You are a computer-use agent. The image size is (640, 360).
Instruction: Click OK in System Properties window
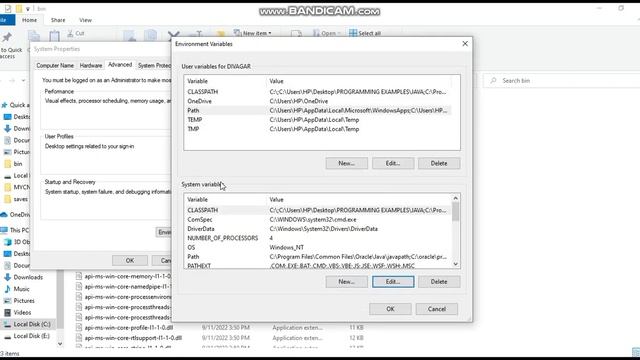[130, 260]
